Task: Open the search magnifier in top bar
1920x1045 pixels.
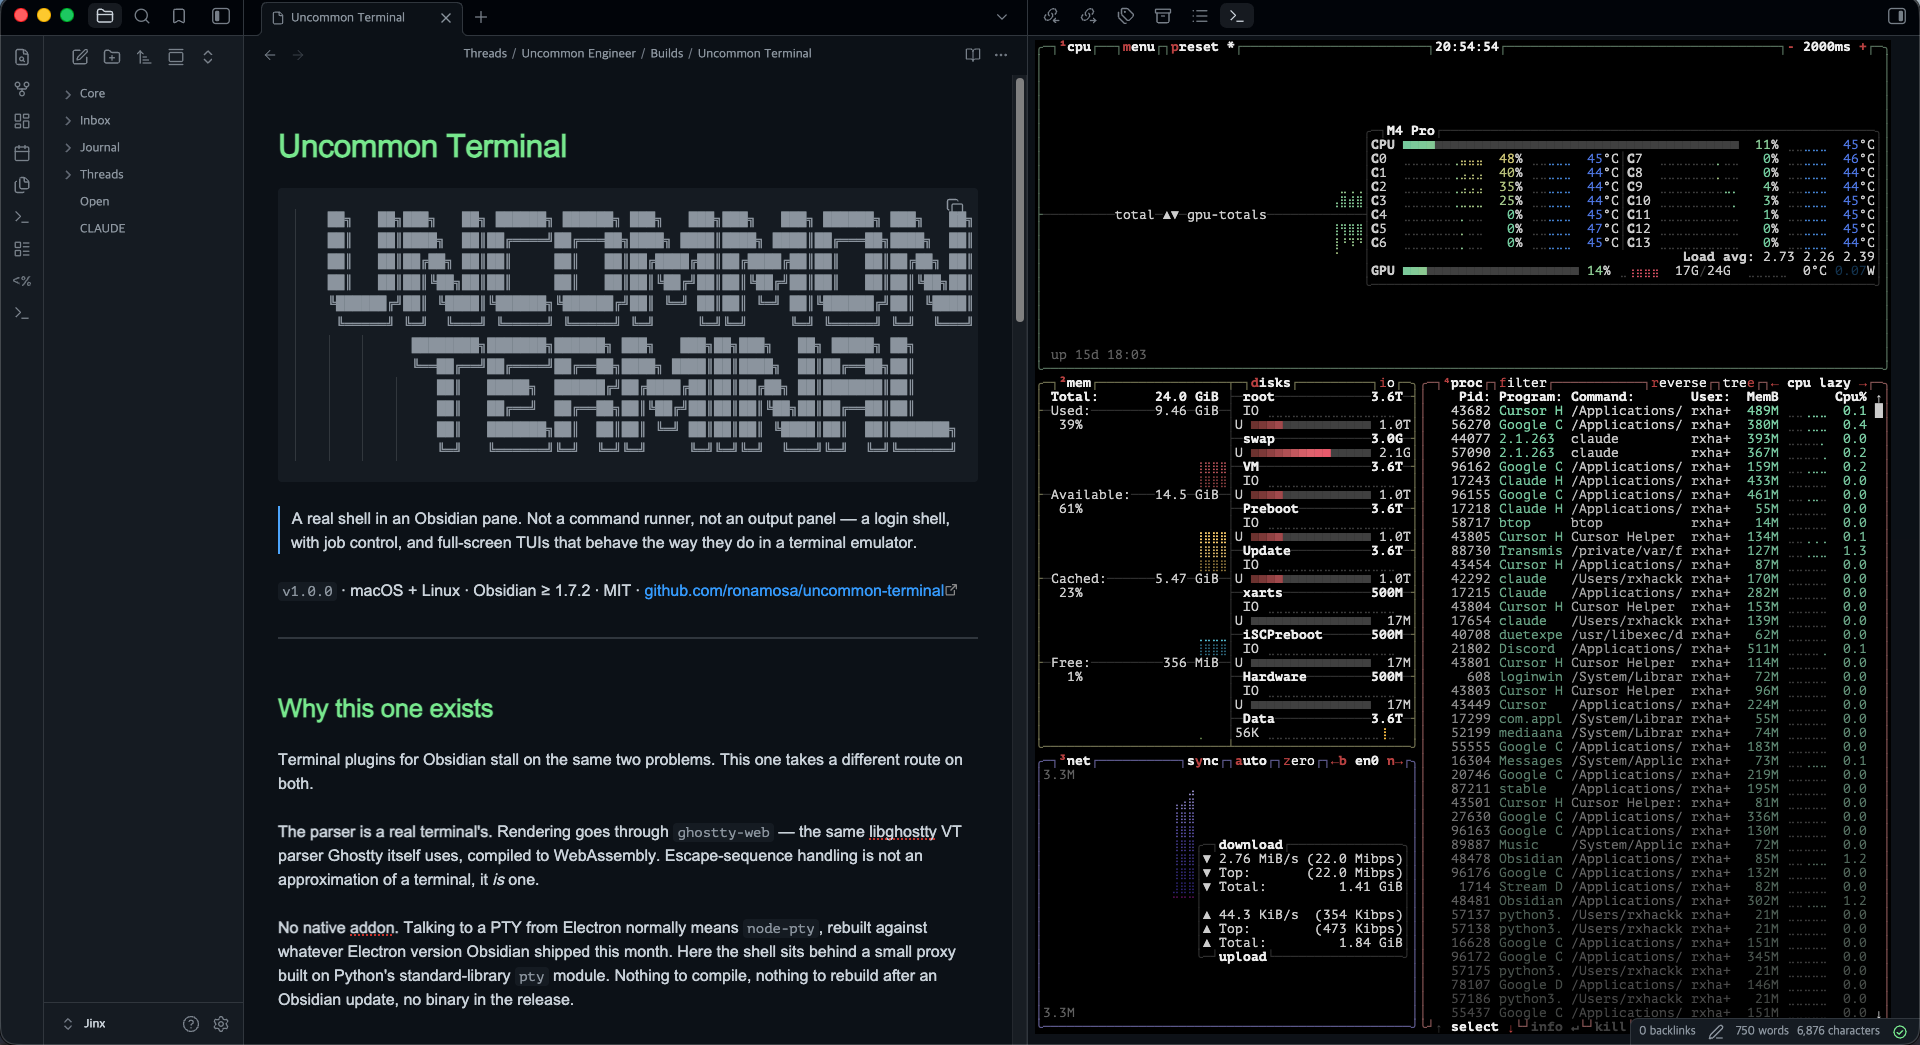Action: click(142, 16)
